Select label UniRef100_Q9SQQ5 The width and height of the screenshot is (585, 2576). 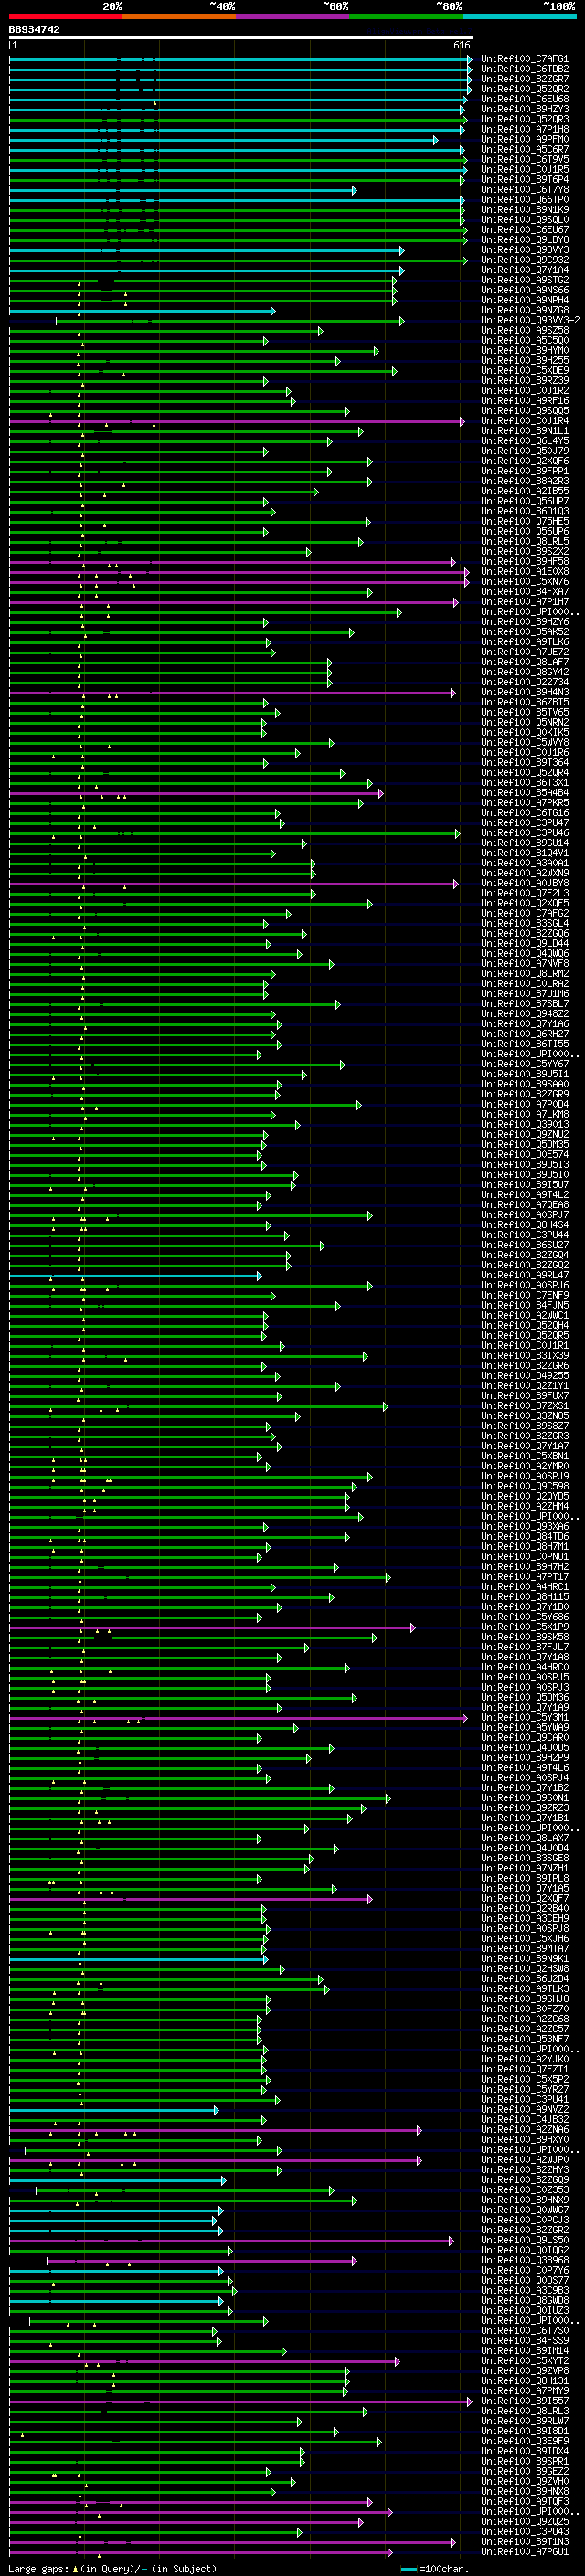pos(524,411)
